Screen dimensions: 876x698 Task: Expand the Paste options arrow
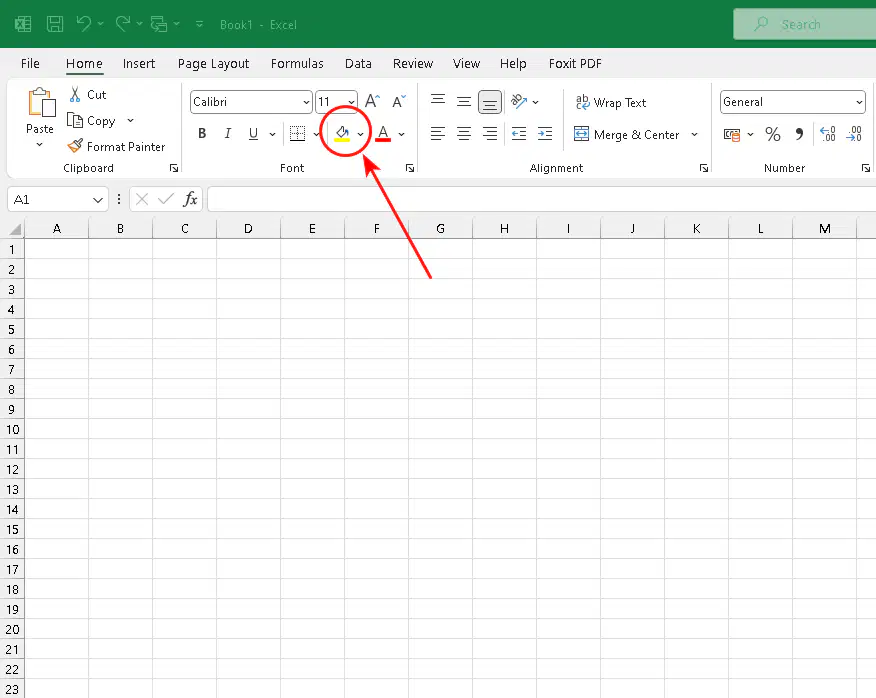pos(40,145)
